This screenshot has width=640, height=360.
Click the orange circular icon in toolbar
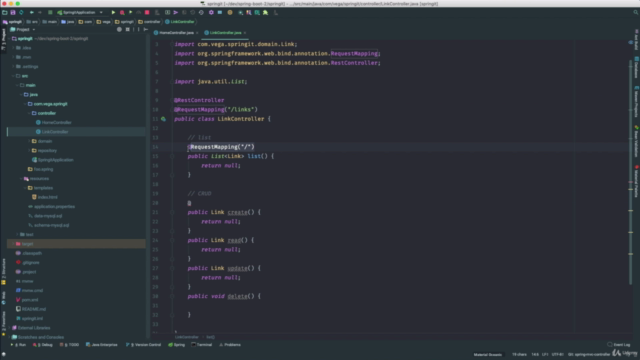coord(230,13)
